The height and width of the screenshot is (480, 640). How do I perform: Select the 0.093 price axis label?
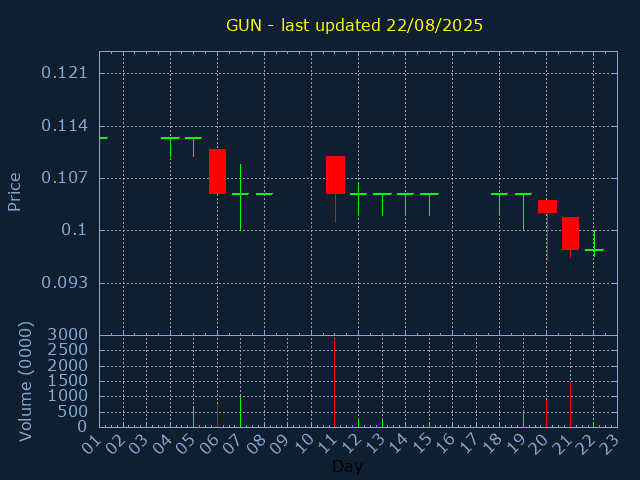pyautogui.click(x=64, y=282)
